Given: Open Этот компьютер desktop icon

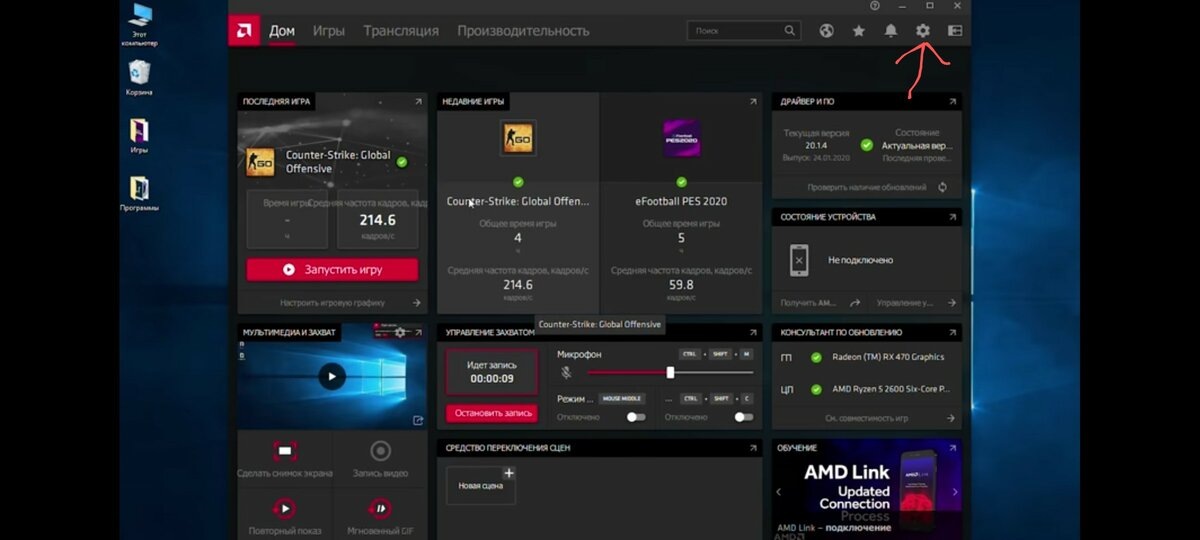Looking at the screenshot, I should tap(139, 25).
